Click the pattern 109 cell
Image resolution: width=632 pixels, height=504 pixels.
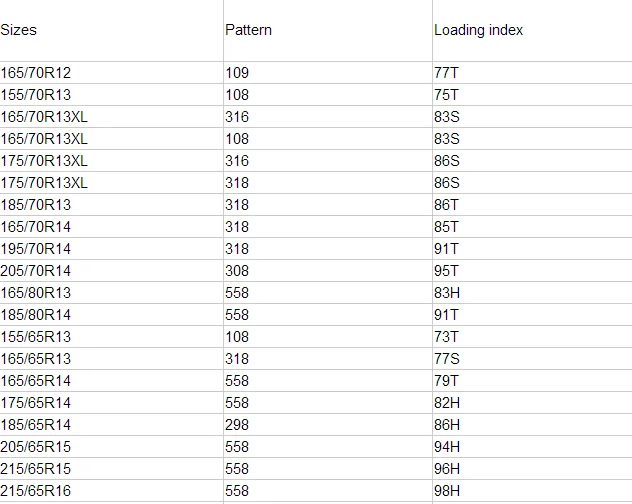(238, 73)
